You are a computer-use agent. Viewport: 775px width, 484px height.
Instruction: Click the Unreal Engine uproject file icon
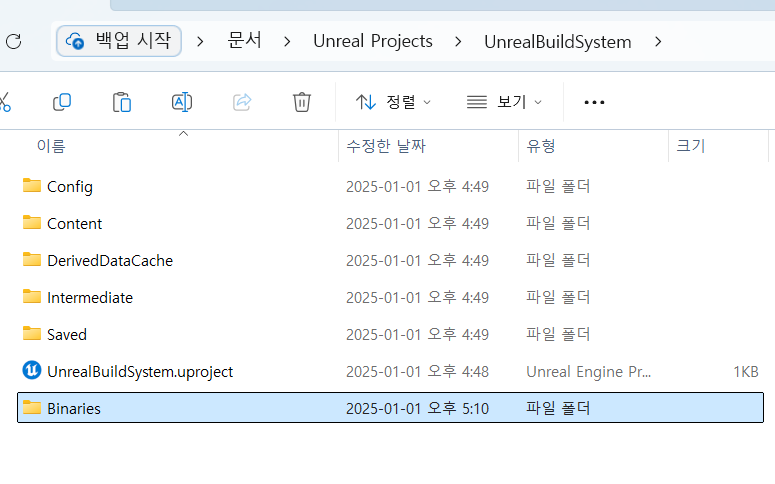tap(32, 370)
